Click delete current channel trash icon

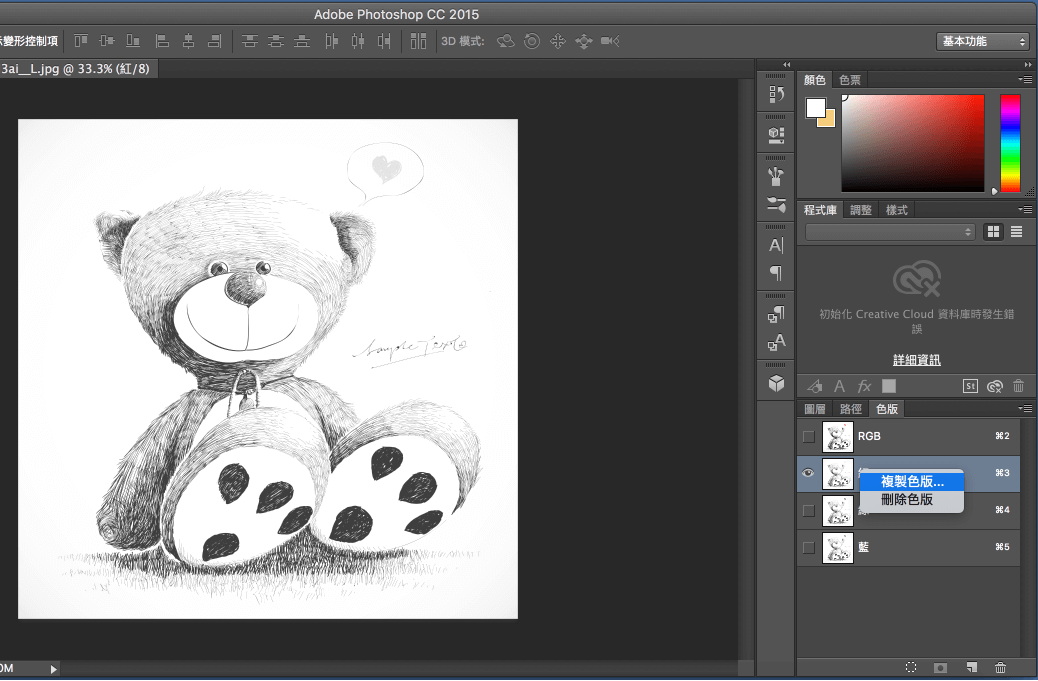click(1001, 667)
